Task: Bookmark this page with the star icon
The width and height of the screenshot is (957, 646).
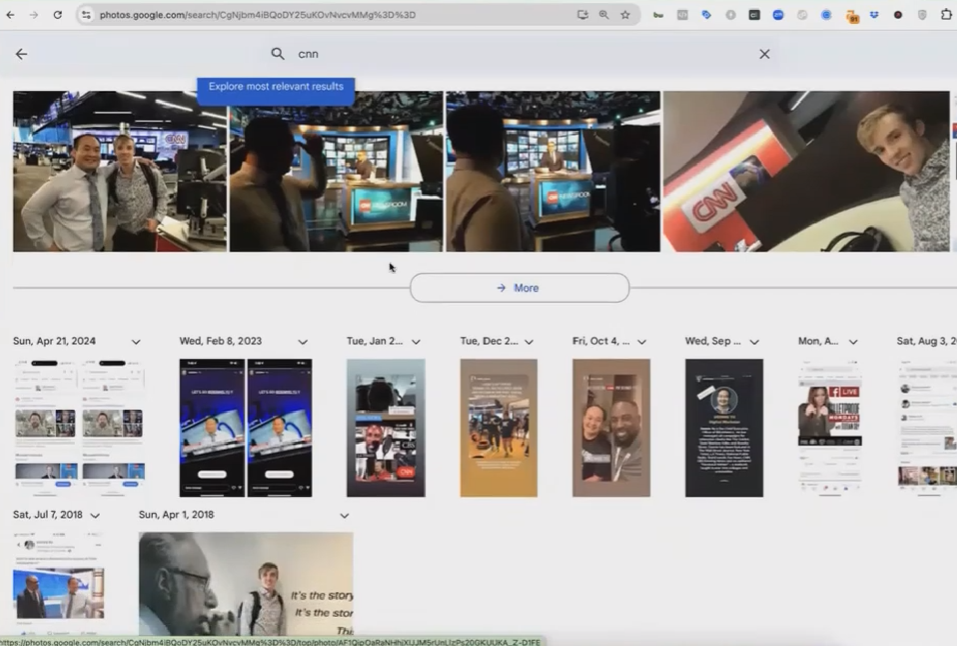Action: (625, 15)
